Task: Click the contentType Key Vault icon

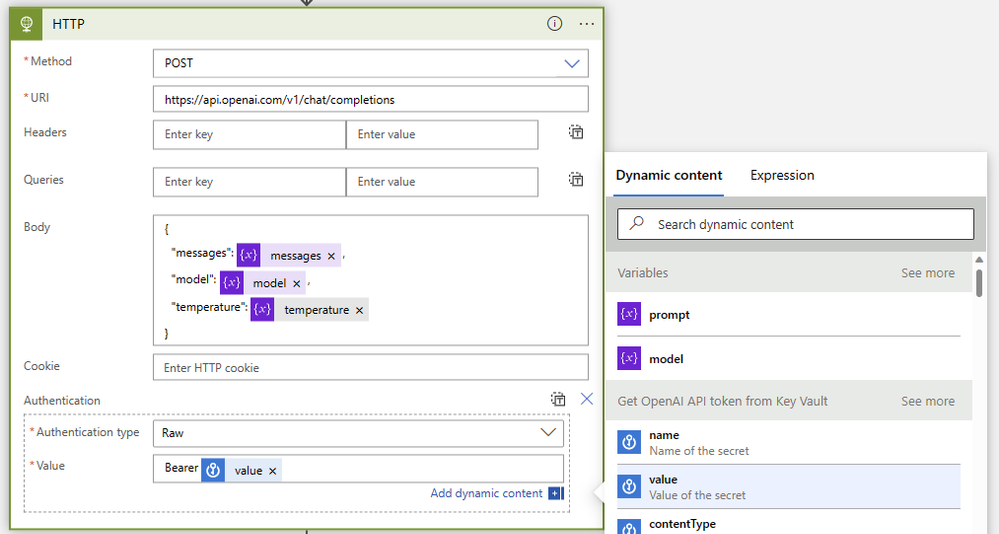Action: pyautogui.click(x=629, y=527)
